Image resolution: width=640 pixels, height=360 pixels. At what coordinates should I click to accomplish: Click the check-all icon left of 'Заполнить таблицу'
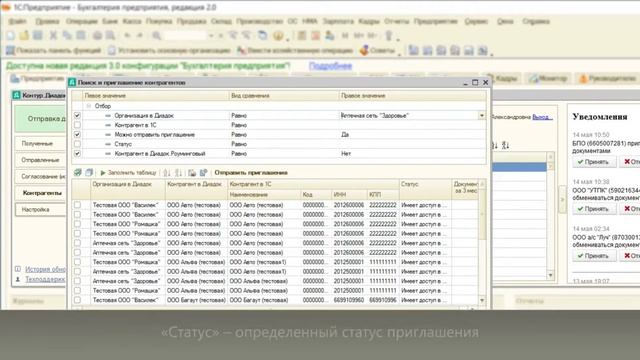click(x=78, y=173)
